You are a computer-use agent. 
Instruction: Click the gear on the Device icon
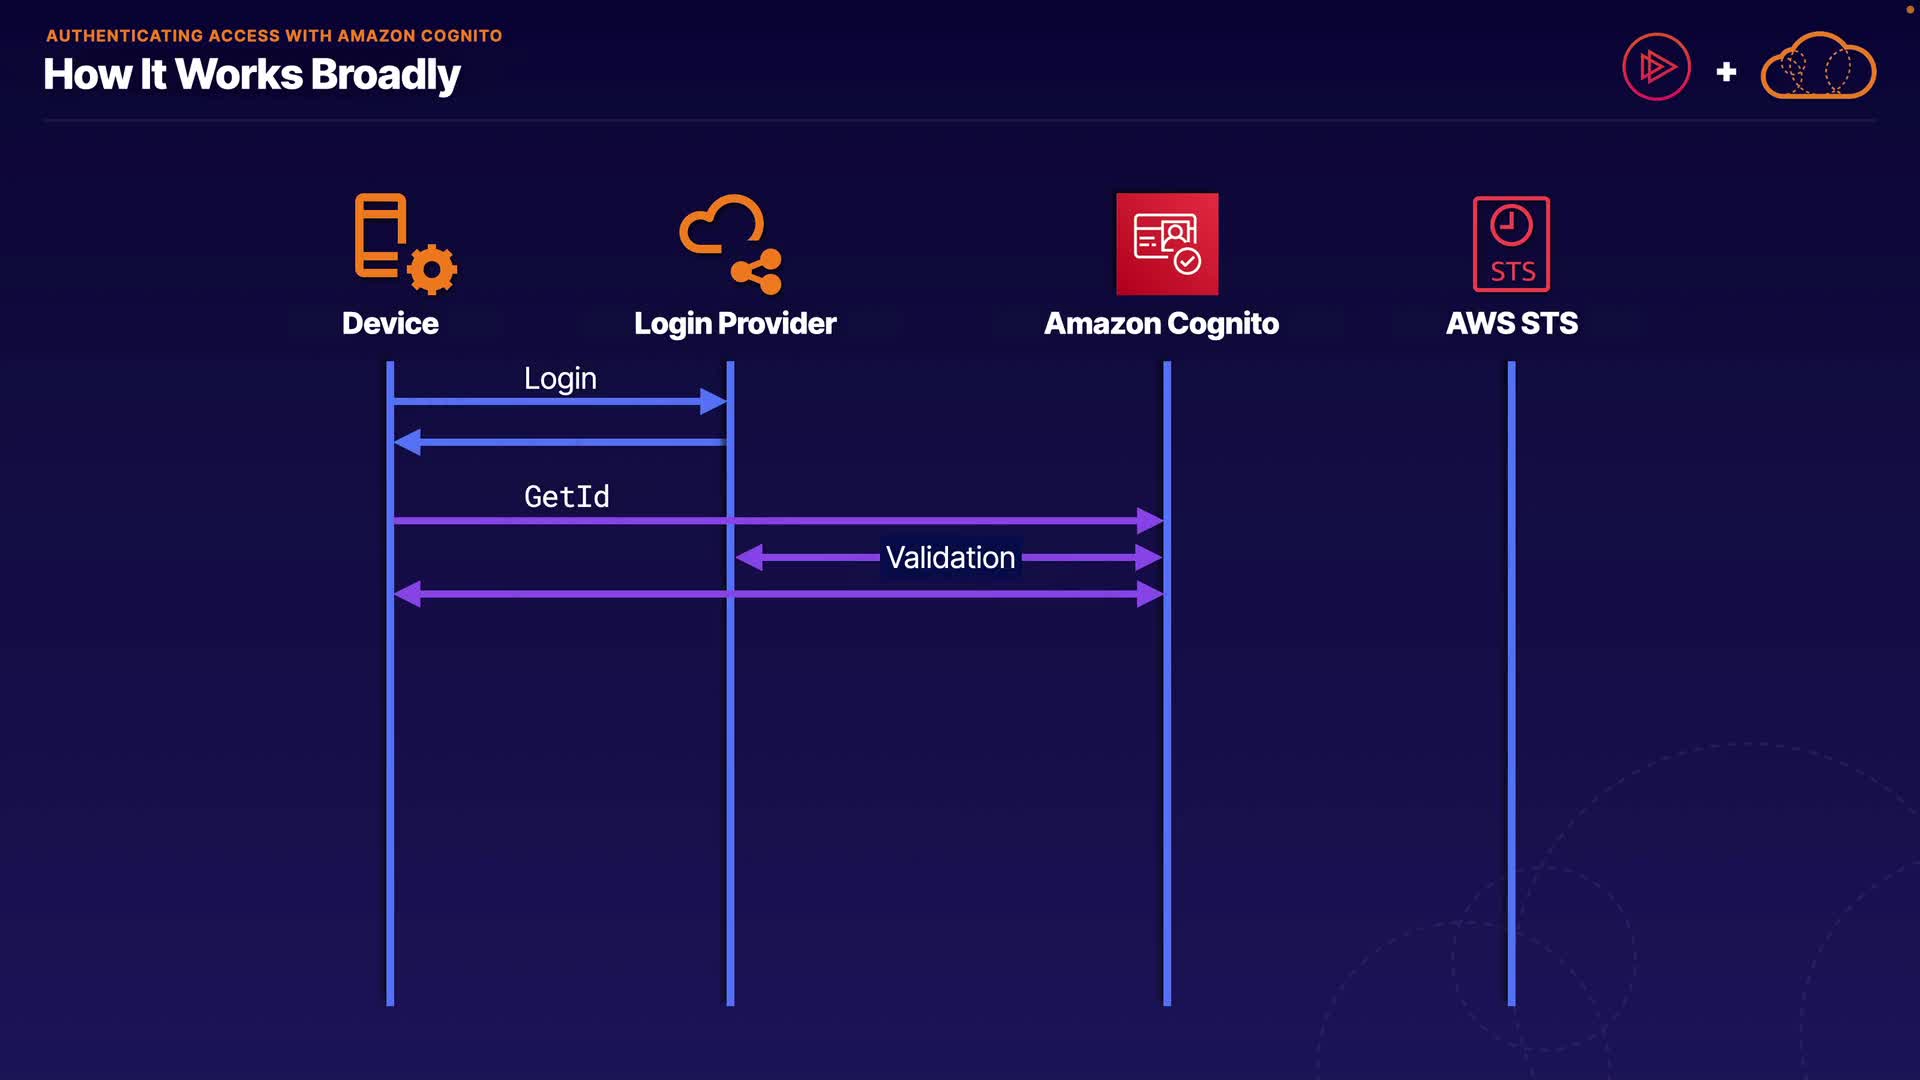[x=432, y=269]
